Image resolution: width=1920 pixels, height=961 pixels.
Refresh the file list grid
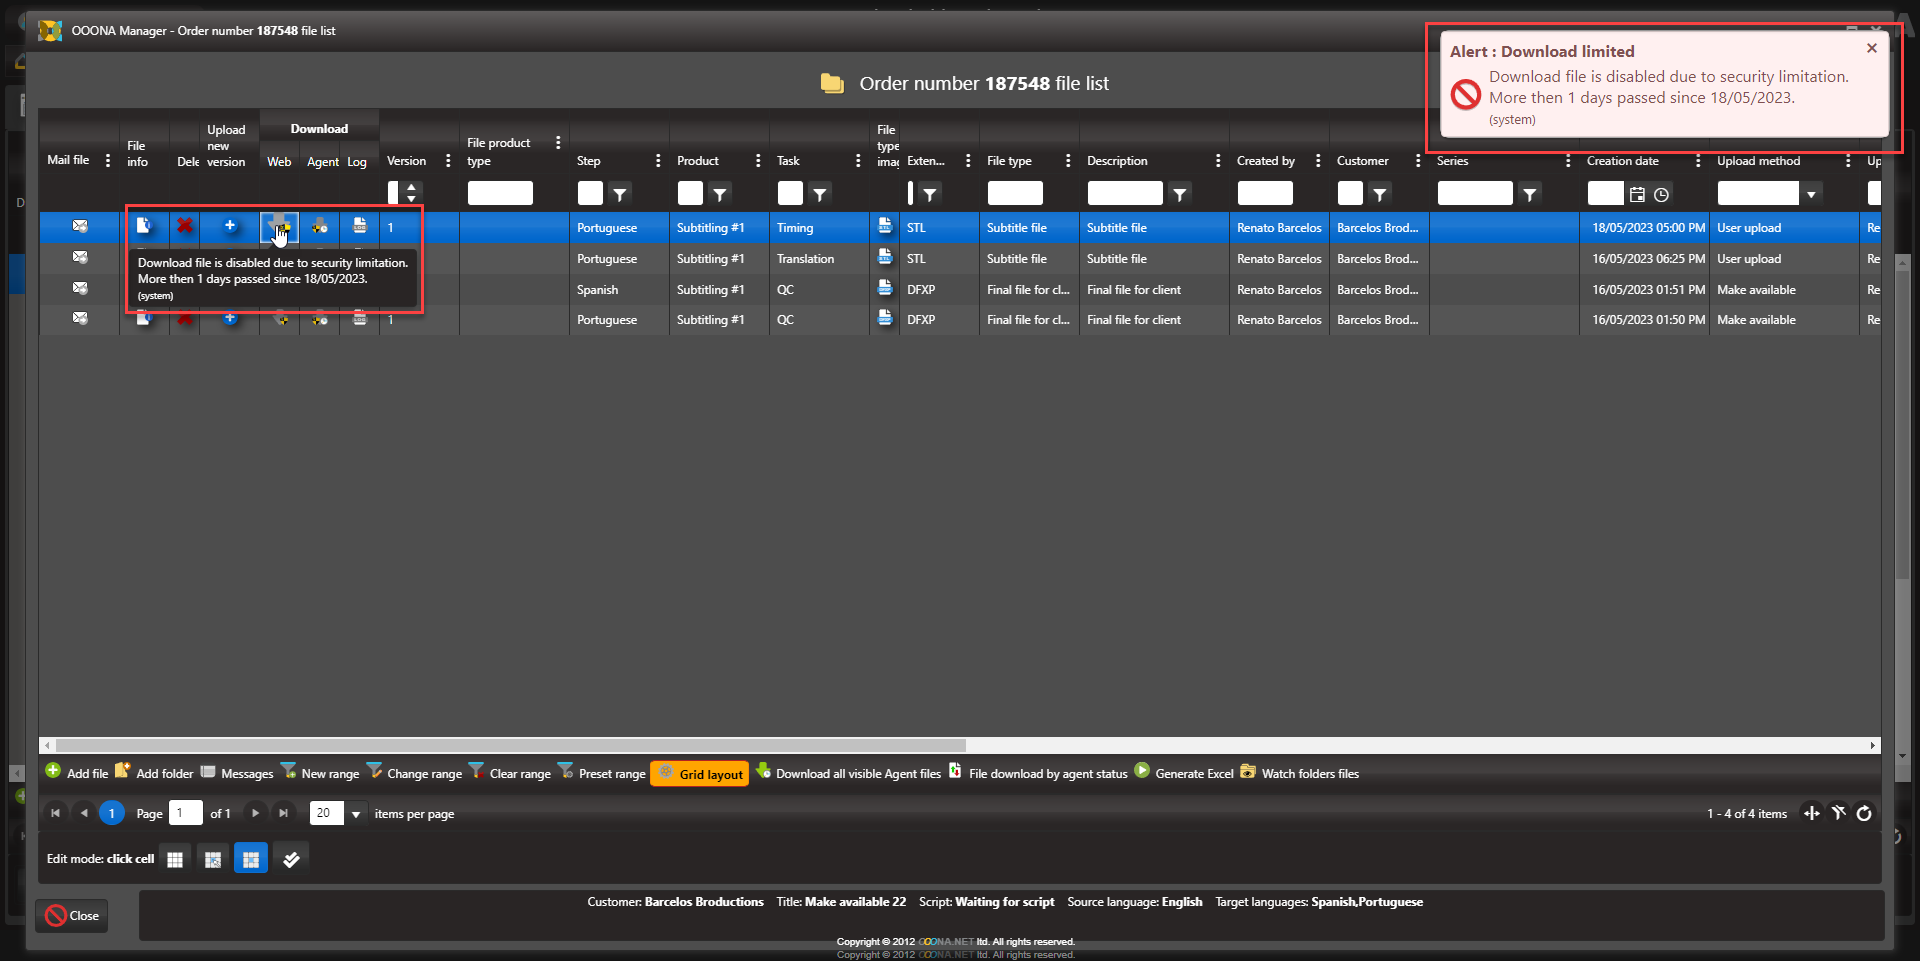tap(1864, 814)
